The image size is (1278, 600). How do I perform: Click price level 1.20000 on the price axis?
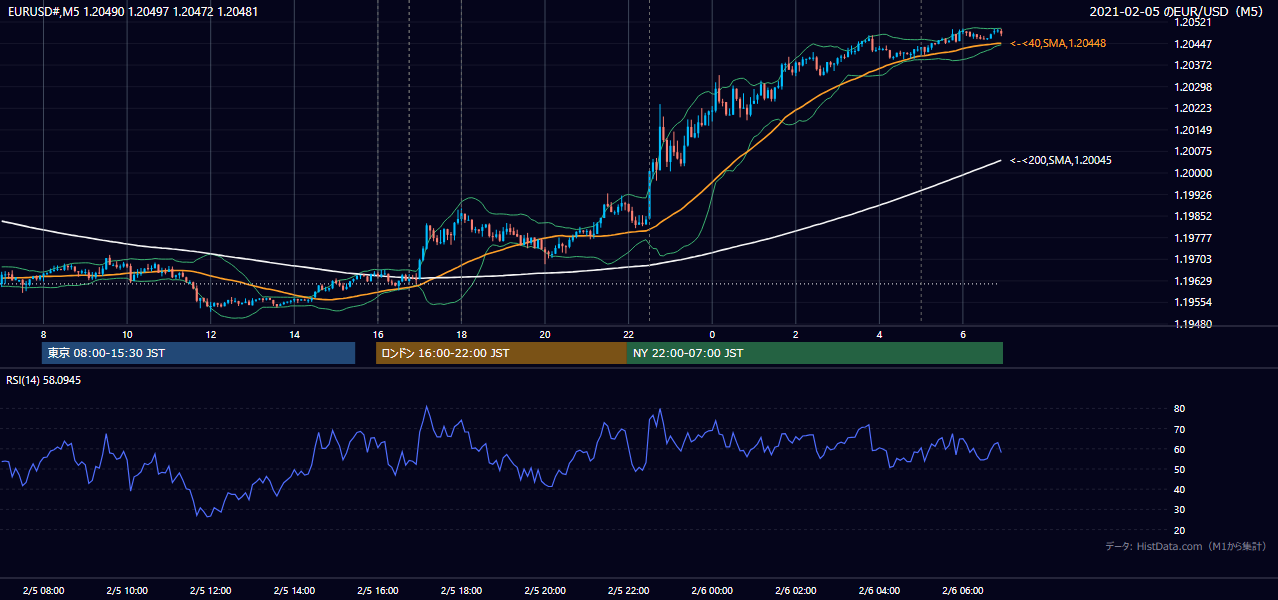pos(1193,173)
